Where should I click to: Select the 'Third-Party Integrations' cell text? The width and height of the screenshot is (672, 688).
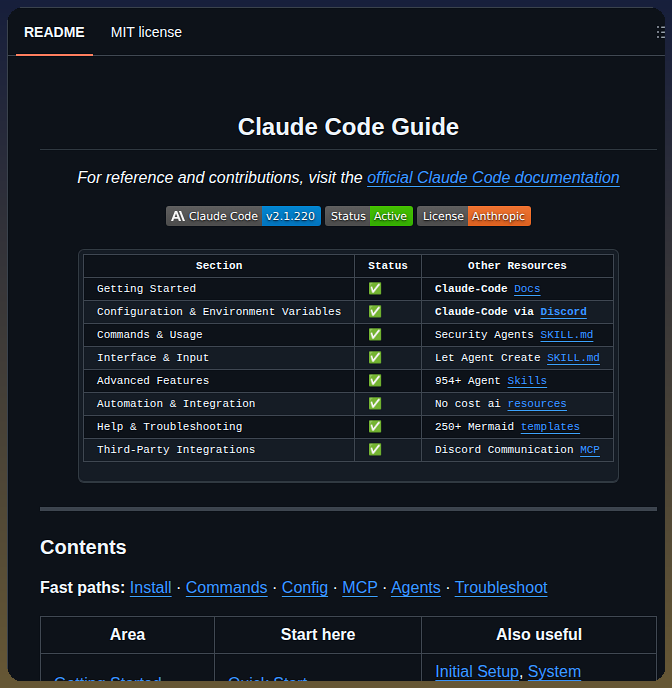pos(176,450)
